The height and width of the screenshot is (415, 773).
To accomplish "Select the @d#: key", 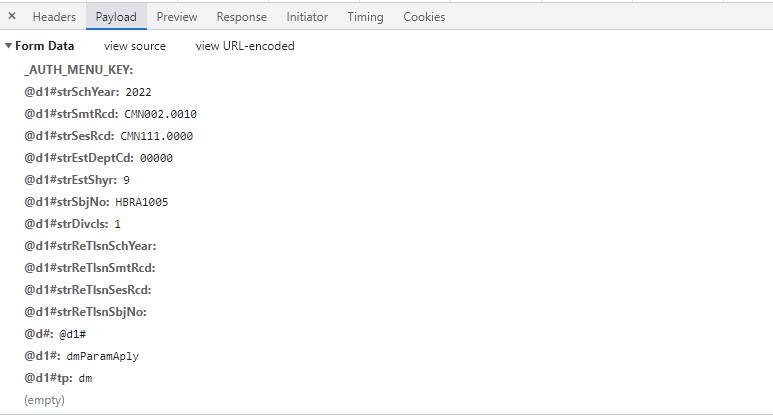I will [x=38, y=334].
